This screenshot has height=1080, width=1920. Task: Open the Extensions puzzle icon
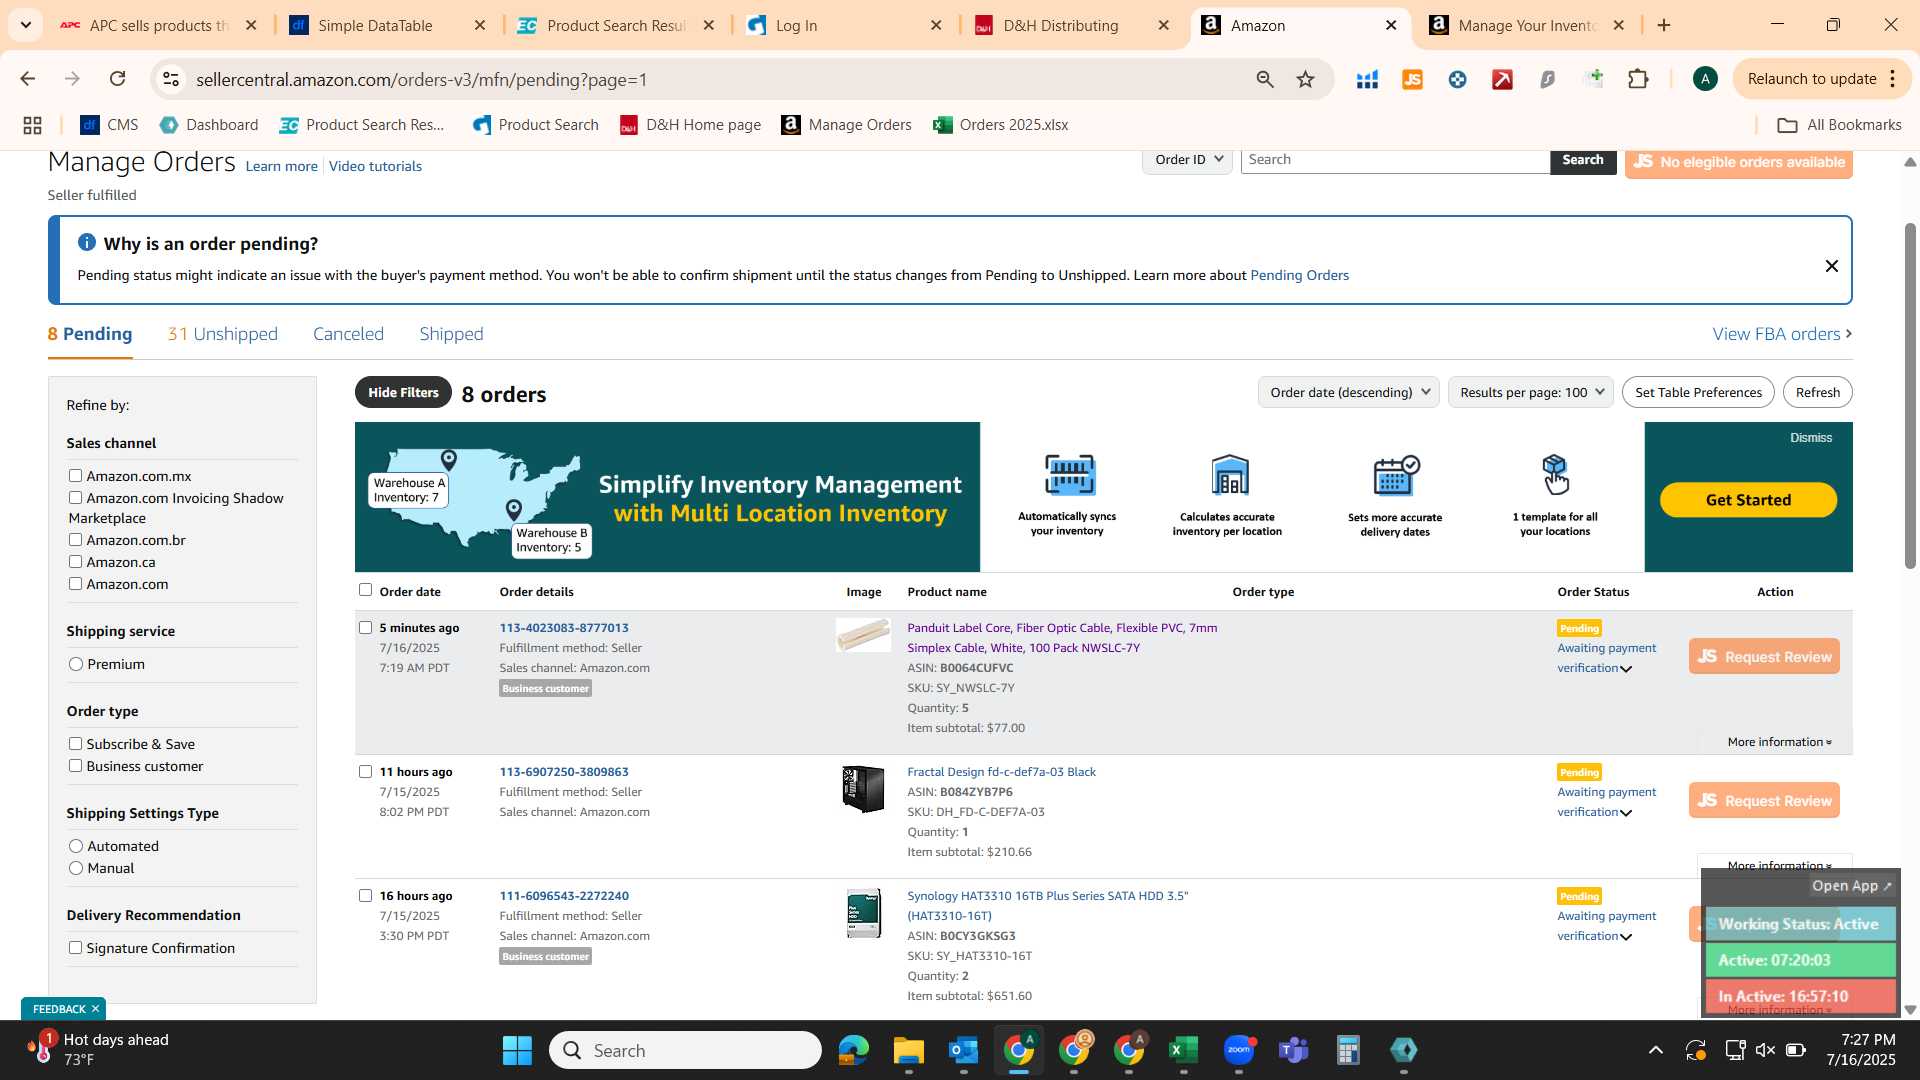[1638, 79]
